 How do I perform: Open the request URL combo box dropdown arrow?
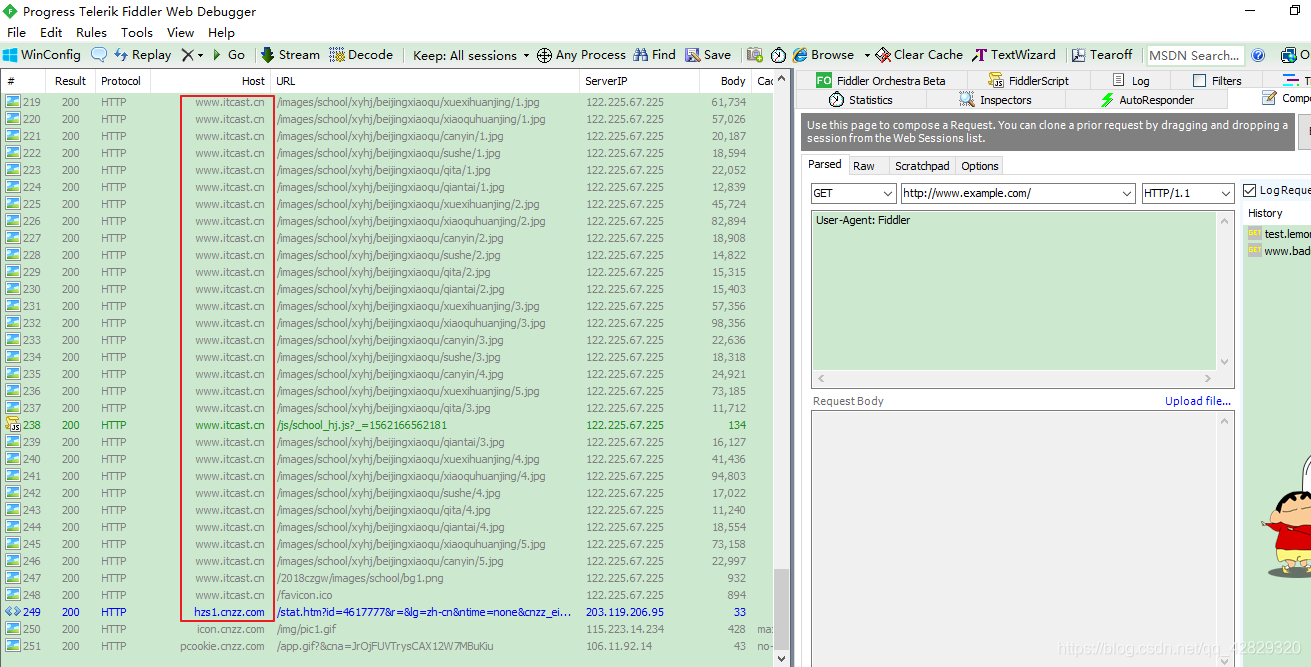pyautogui.click(x=1125, y=193)
